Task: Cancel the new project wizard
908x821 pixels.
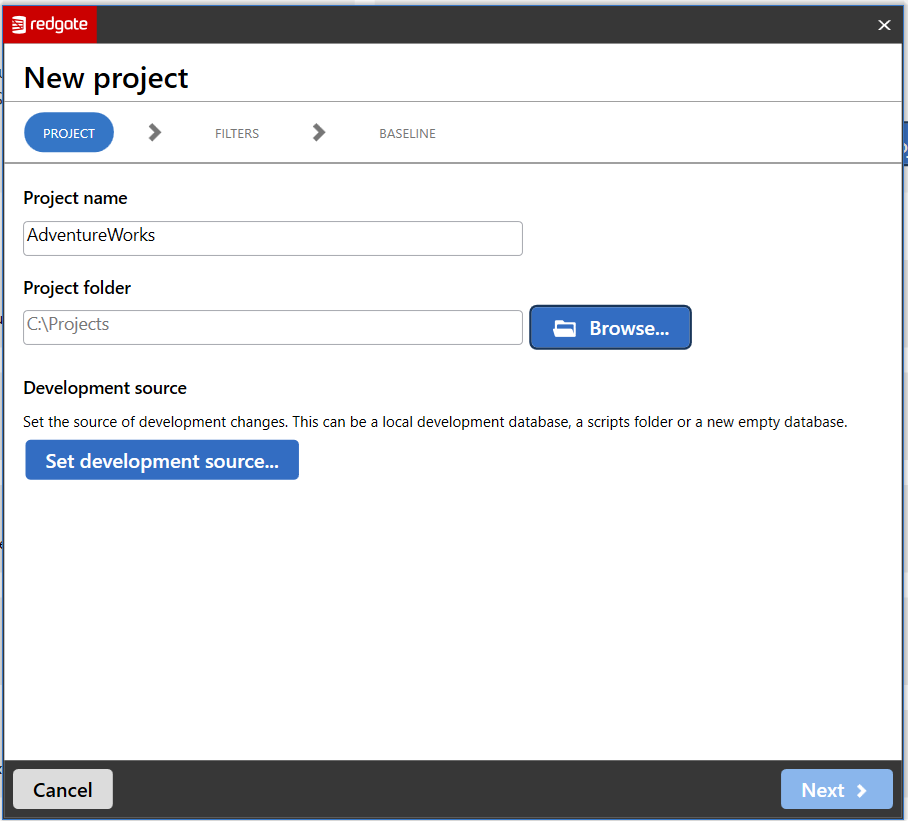Action: pos(63,790)
